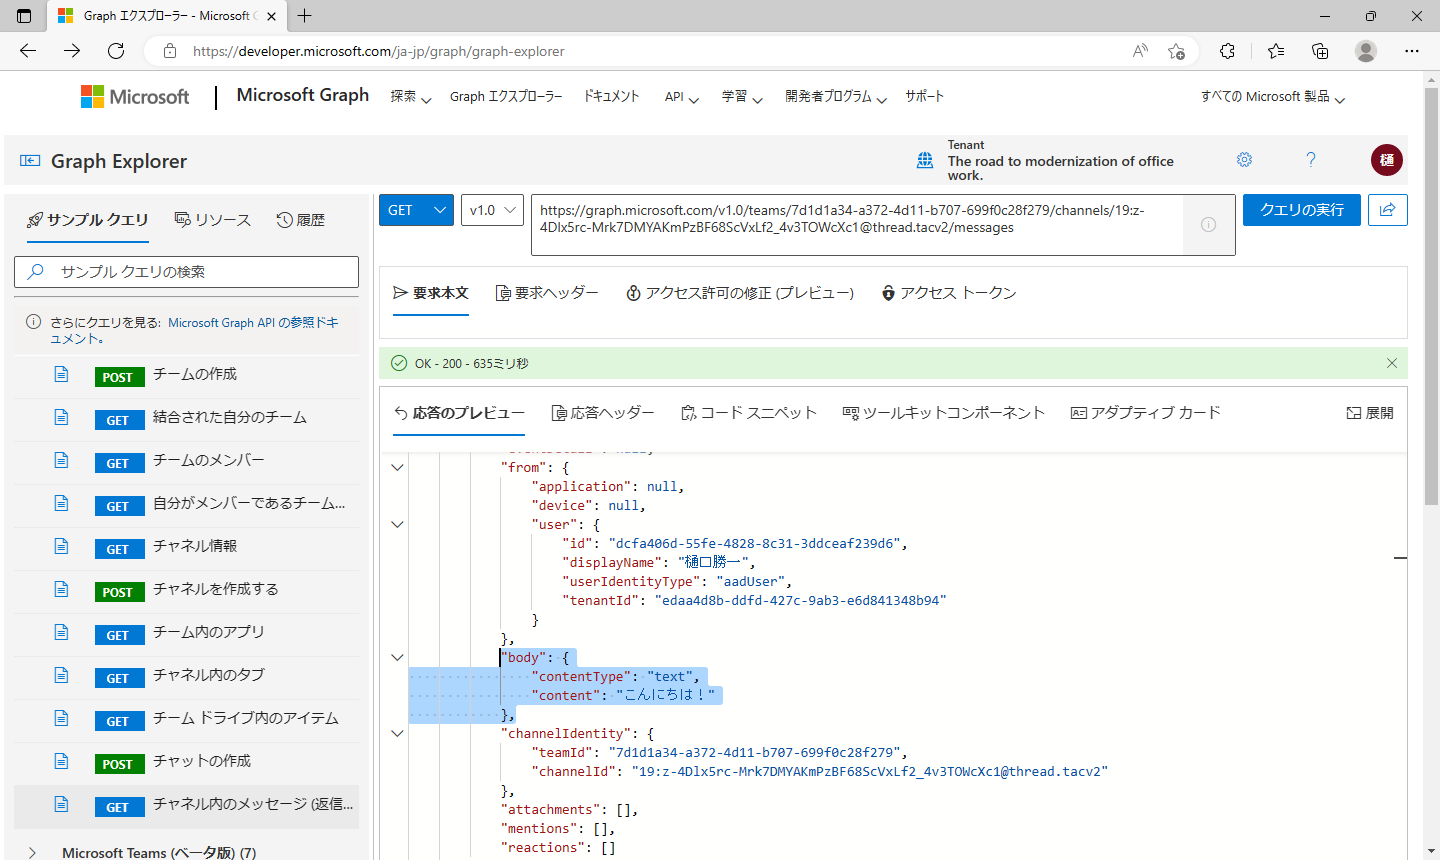Open the 要求ヘッダー tab

pos(547,293)
